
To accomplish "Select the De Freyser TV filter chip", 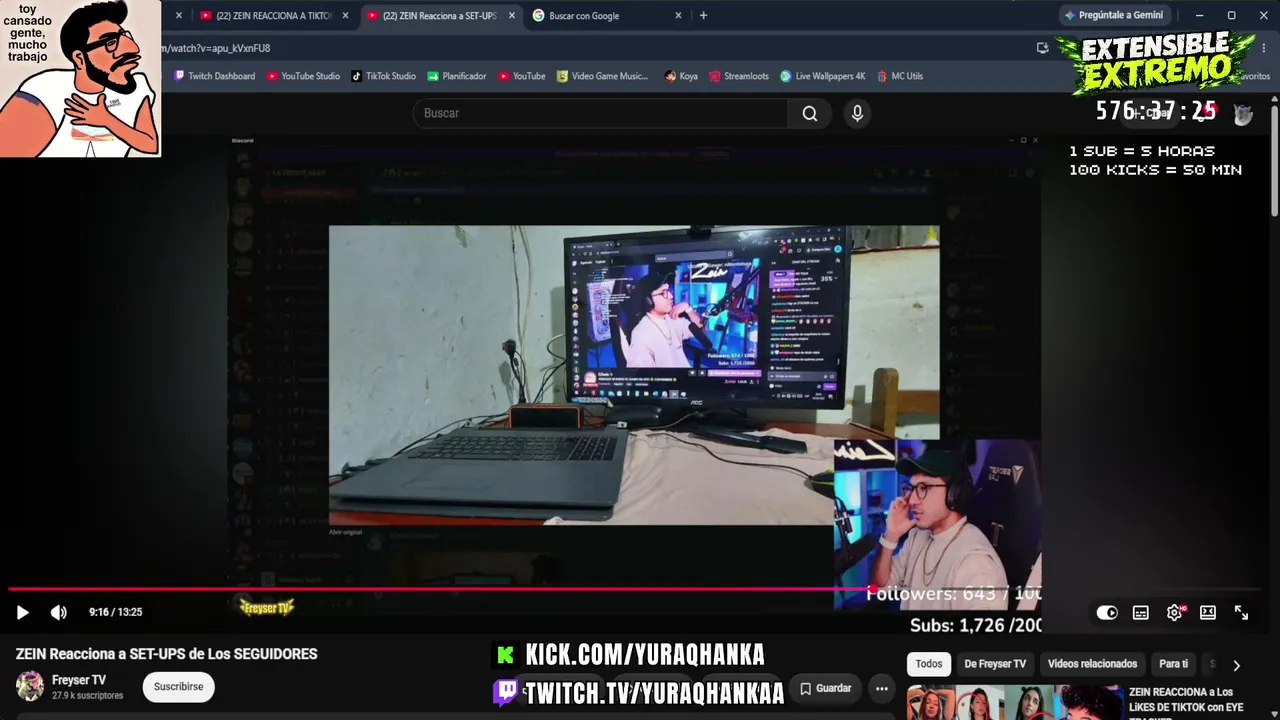I will point(995,664).
